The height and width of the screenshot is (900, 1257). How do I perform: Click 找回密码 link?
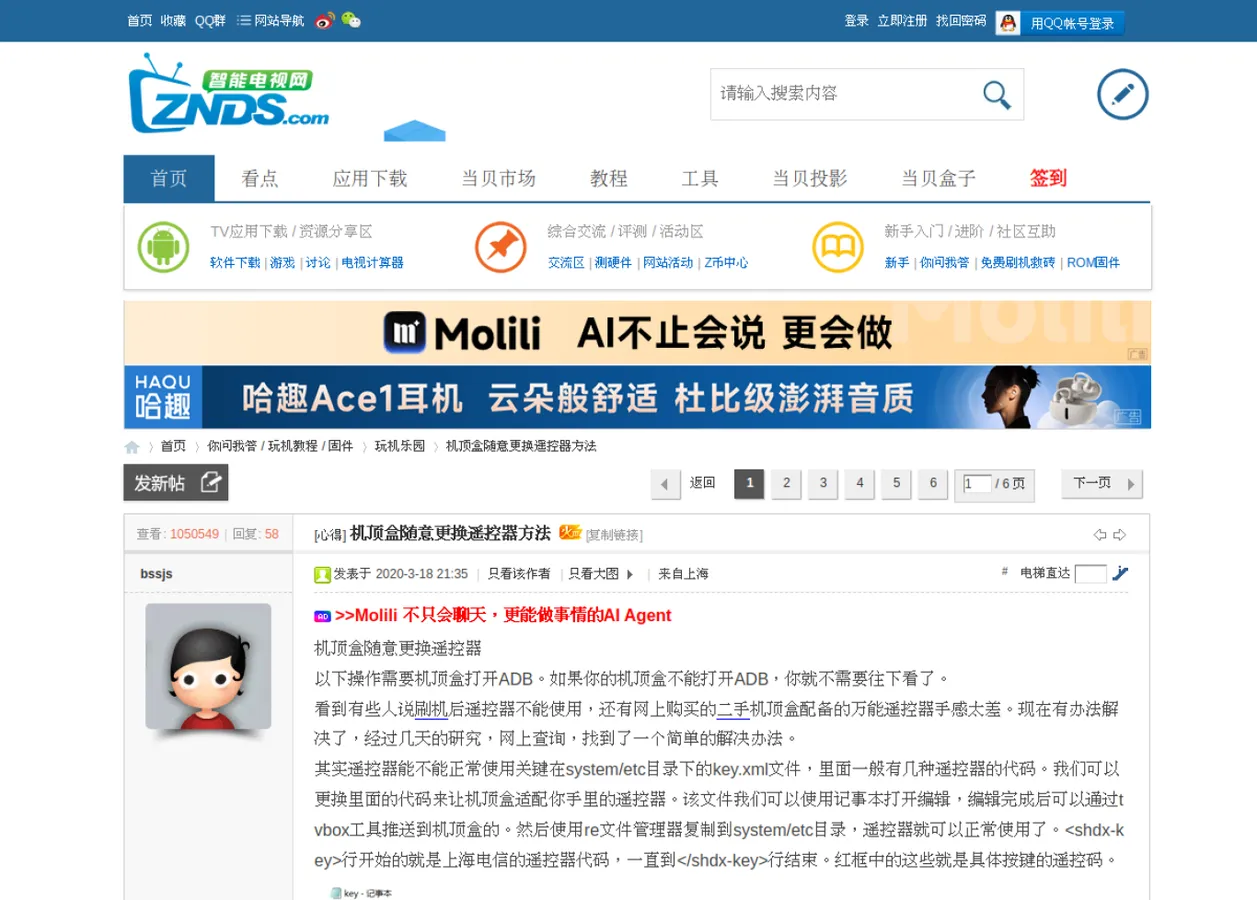point(961,20)
